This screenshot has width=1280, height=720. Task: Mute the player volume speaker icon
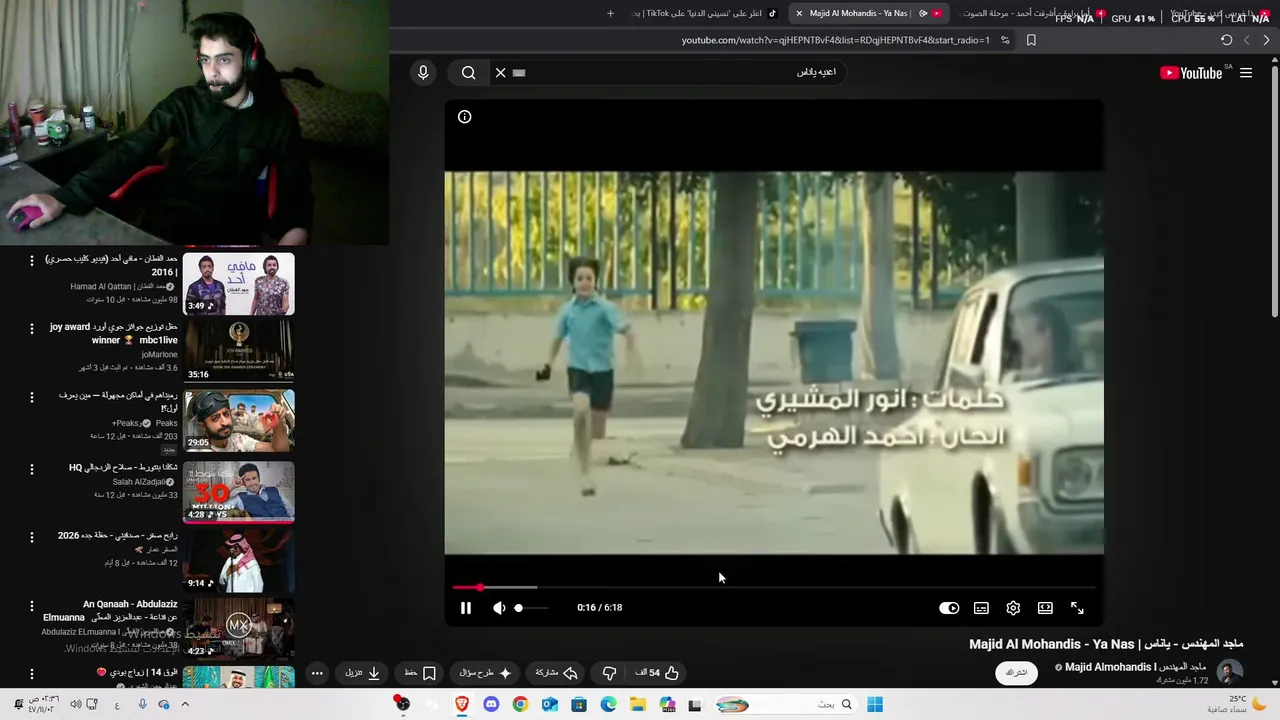499,608
